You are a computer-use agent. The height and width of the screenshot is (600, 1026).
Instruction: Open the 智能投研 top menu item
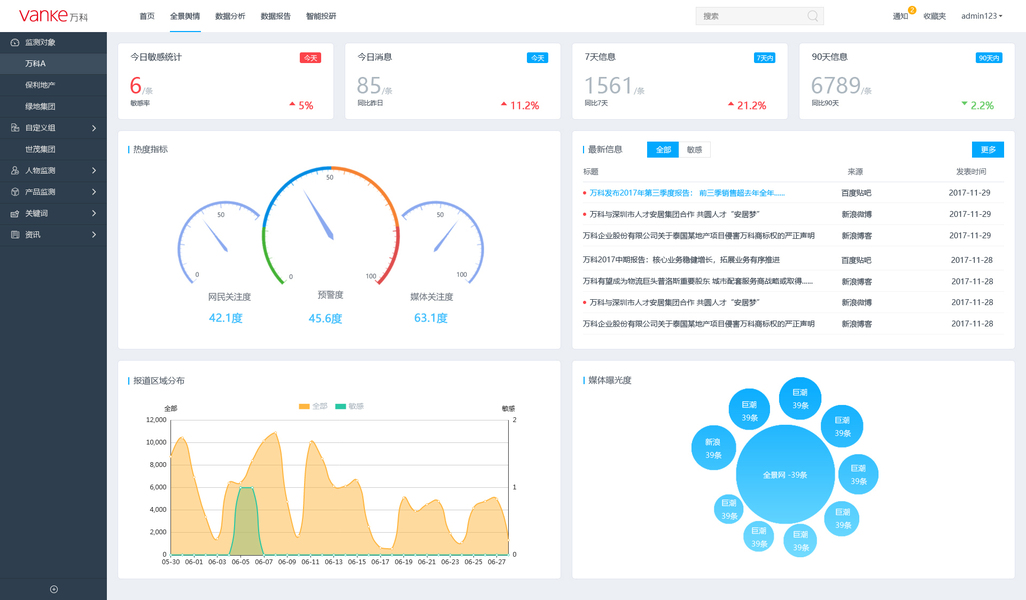[321, 16]
